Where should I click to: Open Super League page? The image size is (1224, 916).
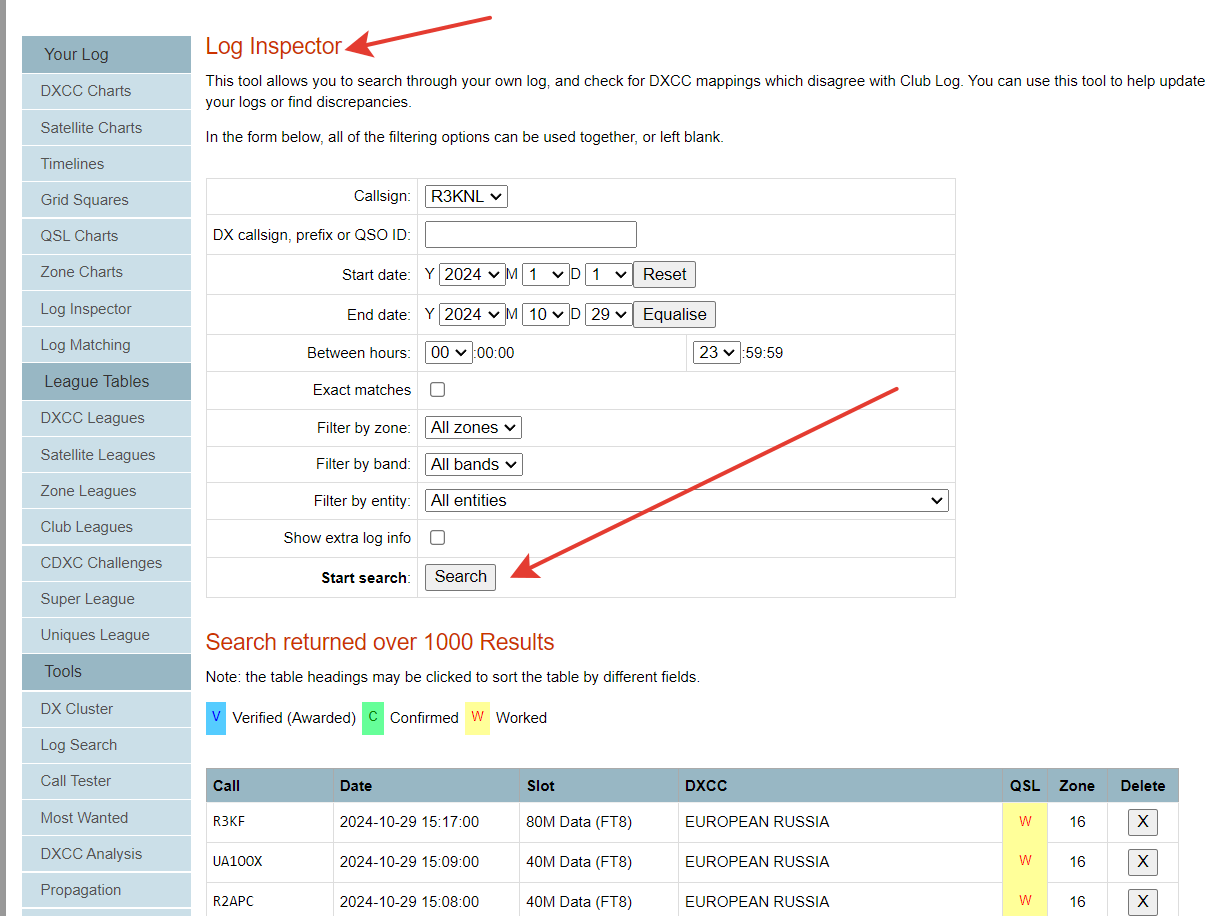pos(106,599)
